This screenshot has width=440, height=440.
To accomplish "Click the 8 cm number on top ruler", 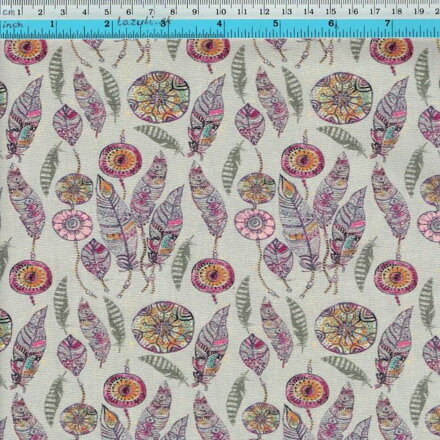I will point(172,12).
